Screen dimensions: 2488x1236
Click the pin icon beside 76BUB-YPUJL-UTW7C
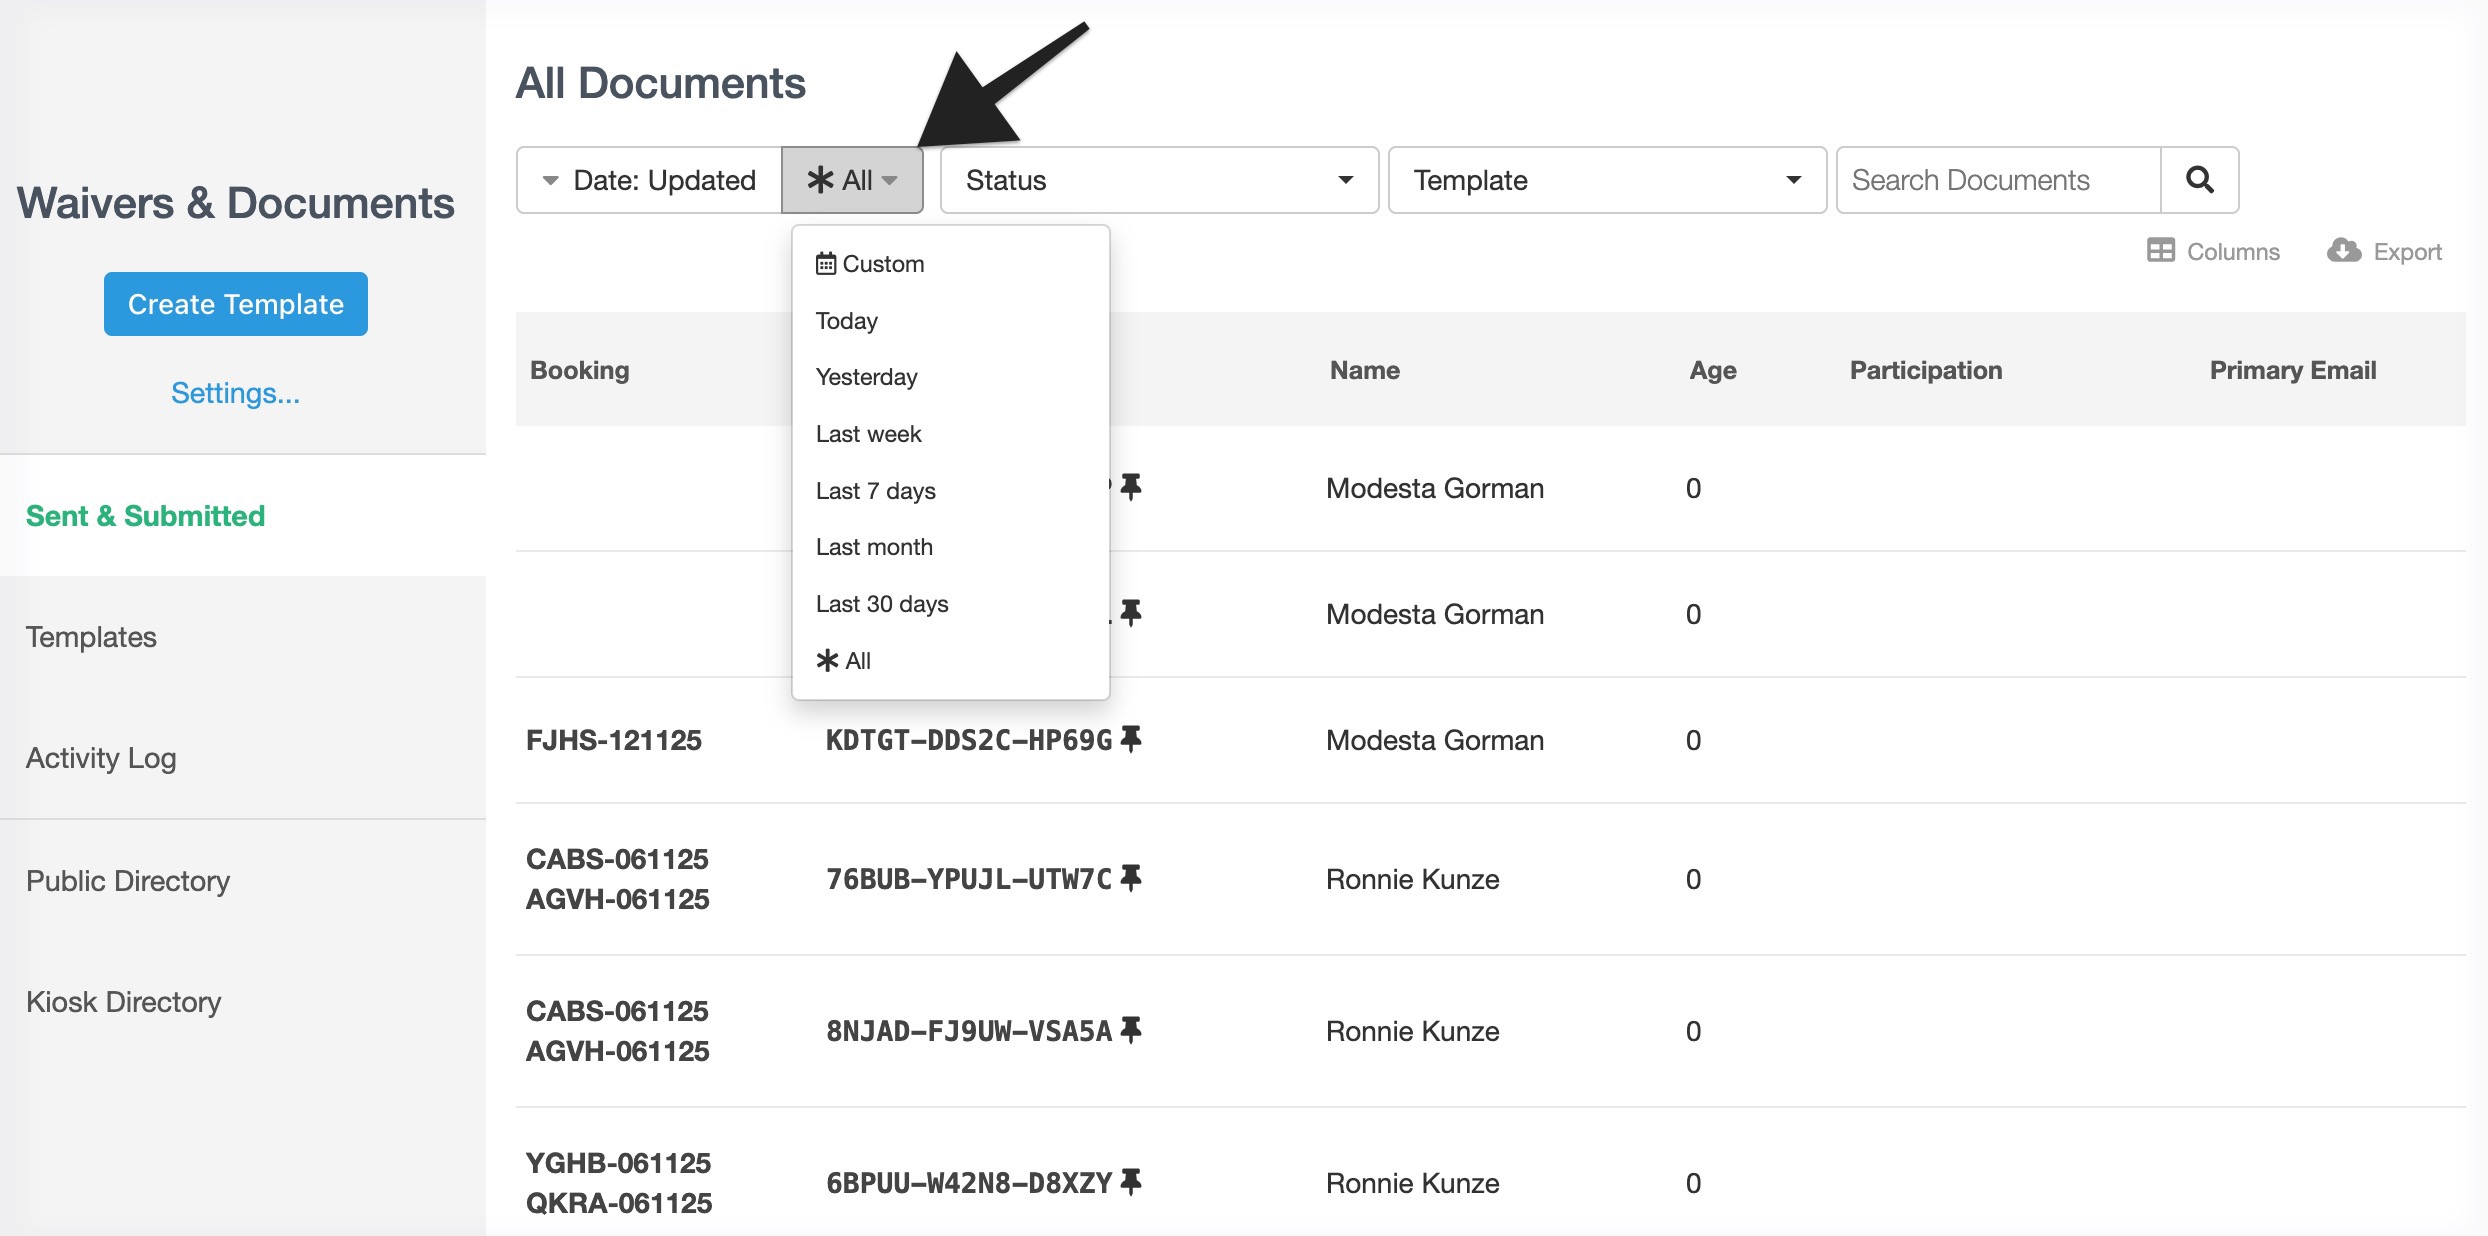tap(1131, 878)
